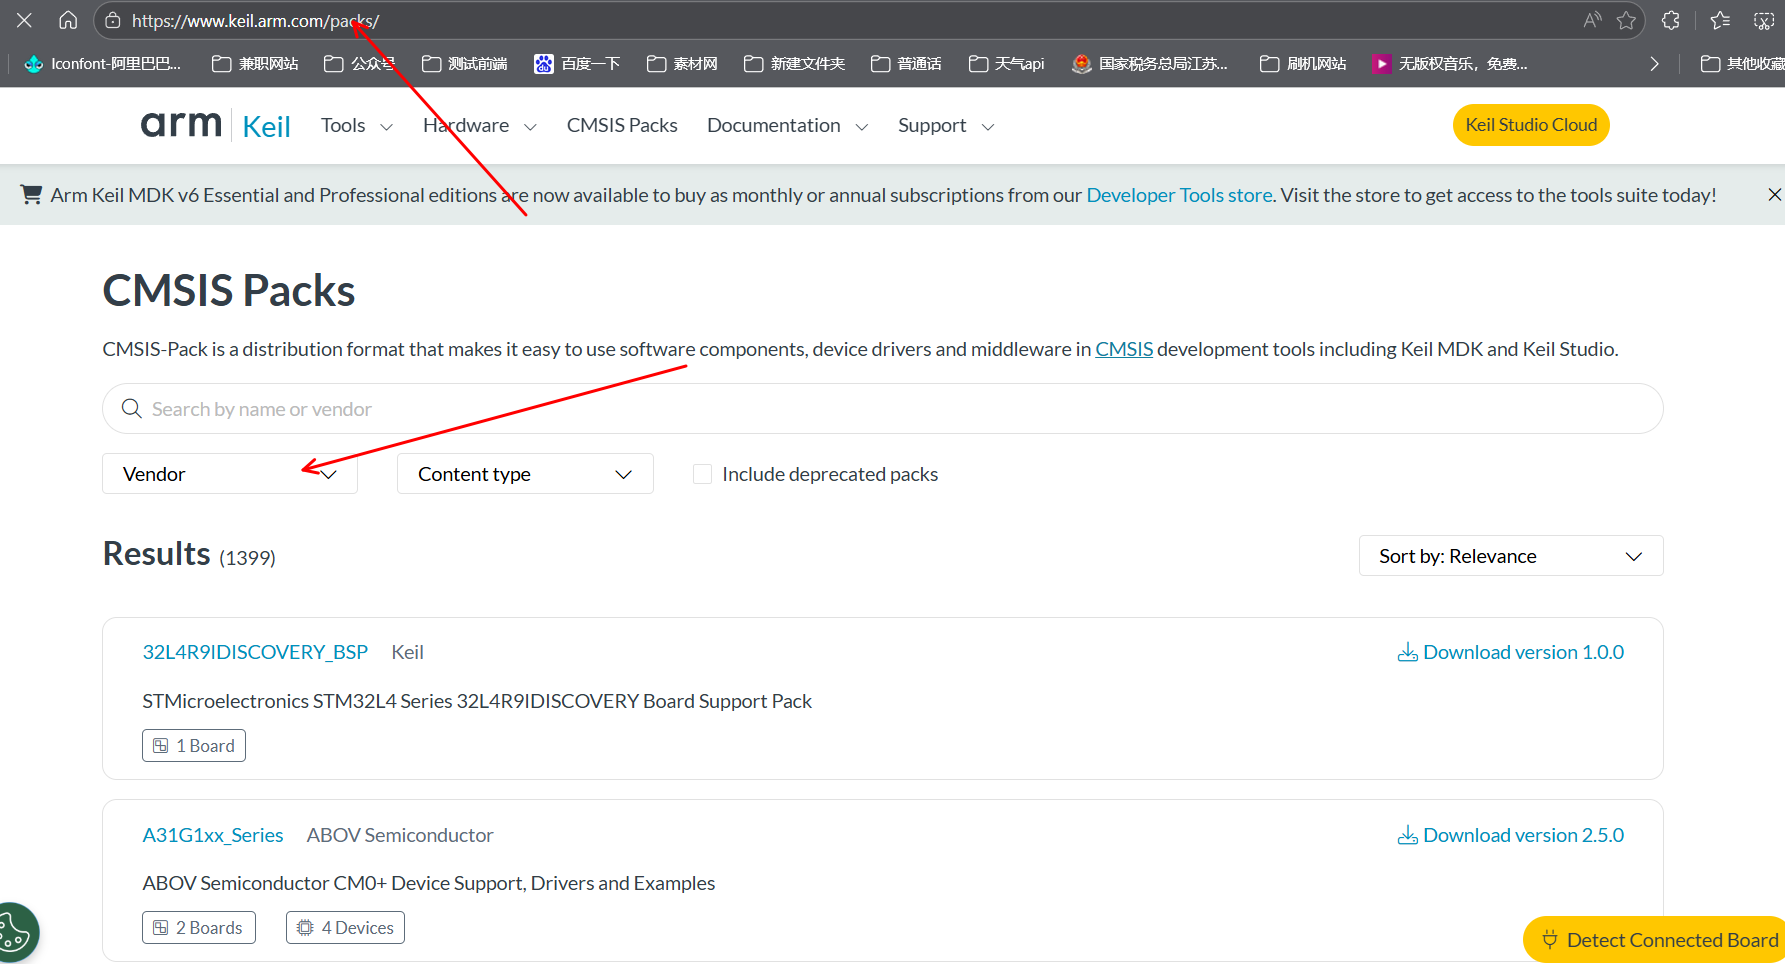Viewport: 1785px width, 964px height.
Task: Follow the CMSIS link in description
Action: coord(1124,349)
